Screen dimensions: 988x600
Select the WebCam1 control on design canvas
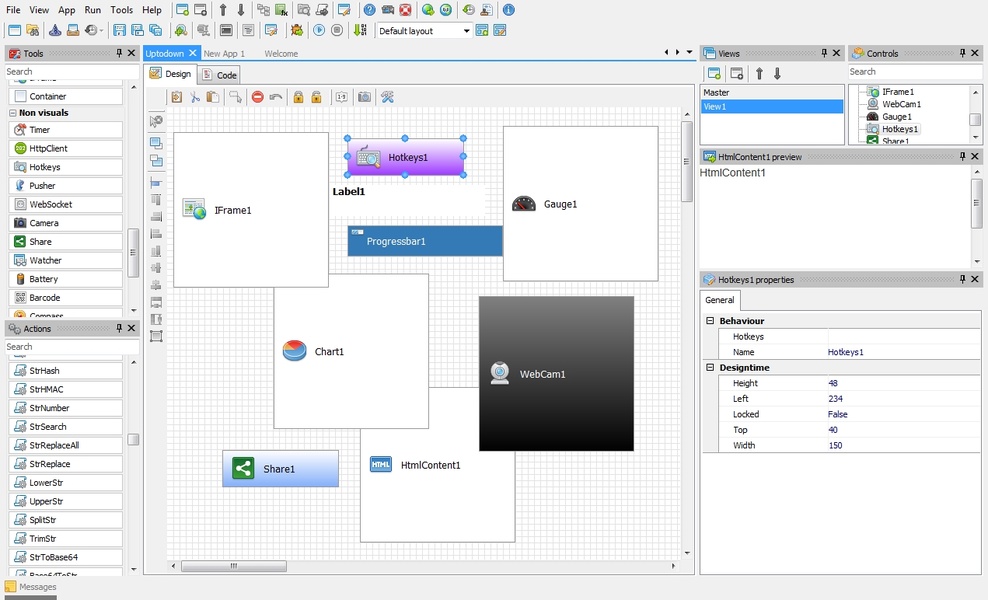pyautogui.click(x=556, y=373)
